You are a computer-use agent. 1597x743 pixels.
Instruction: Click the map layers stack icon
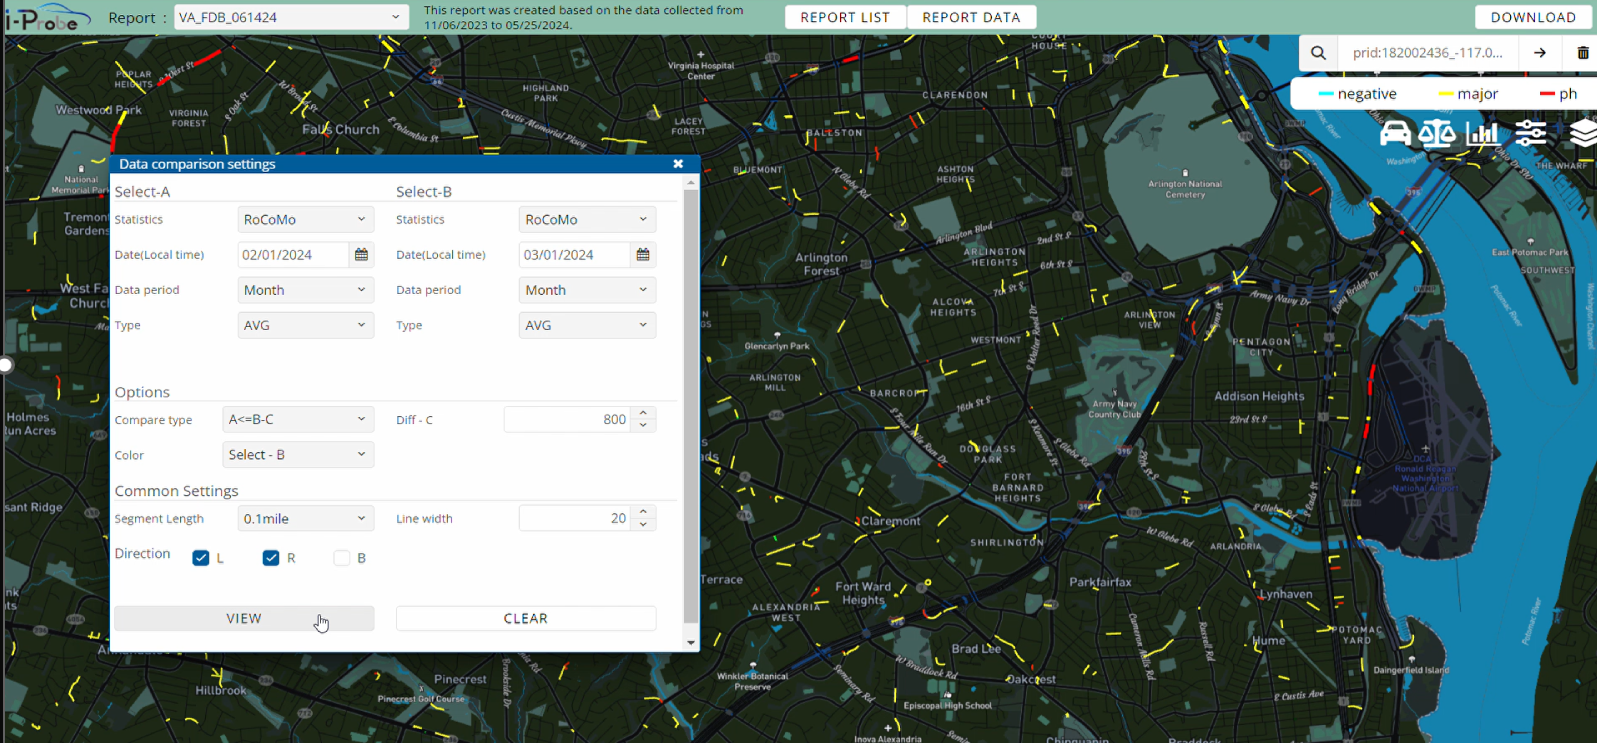click(x=1582, y=133)
